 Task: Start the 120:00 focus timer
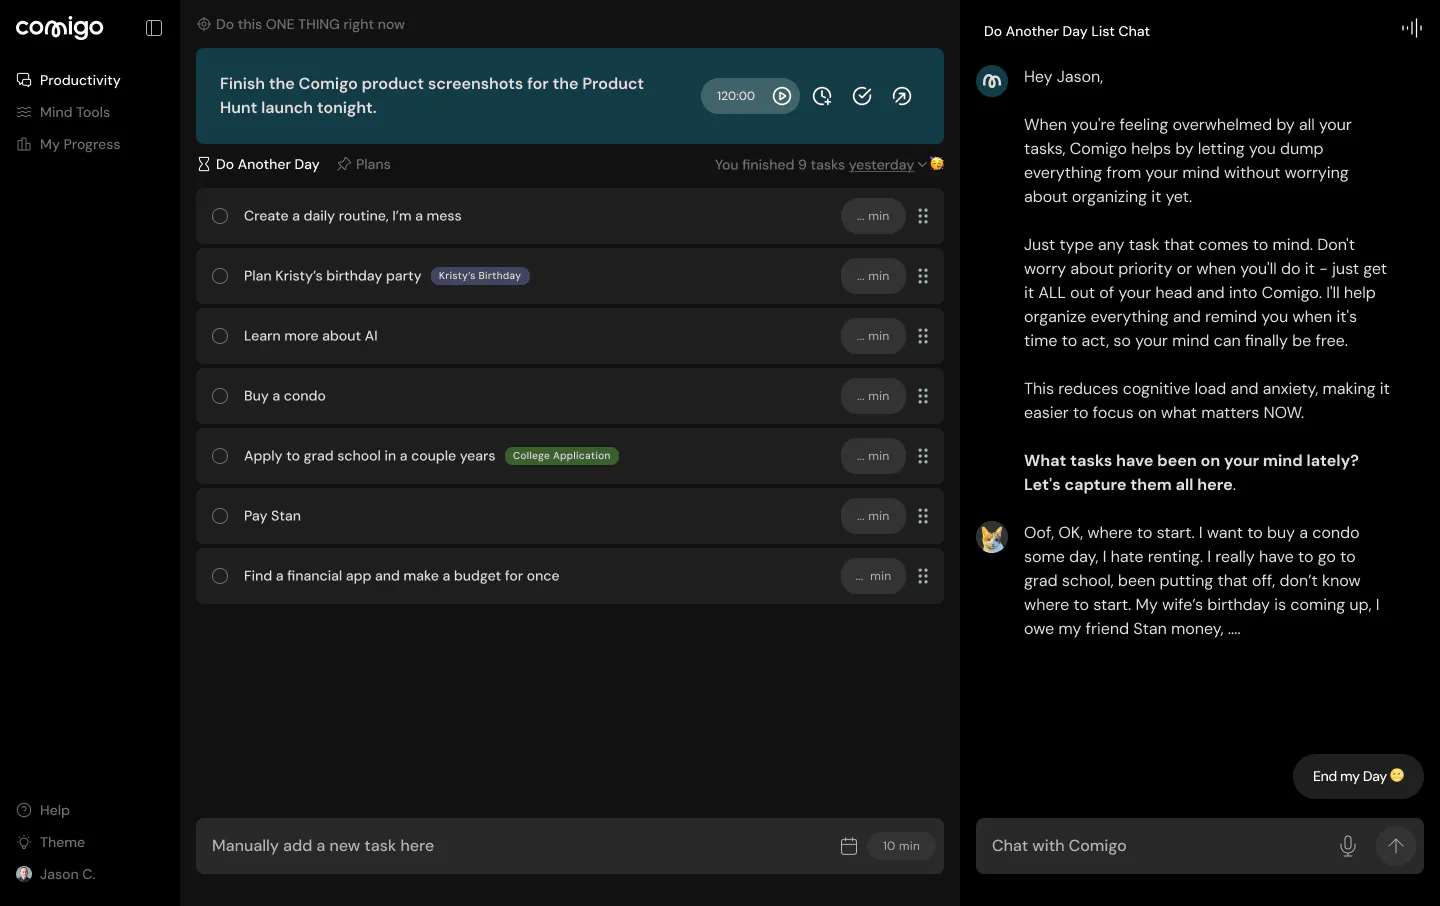tap(782, 96)
